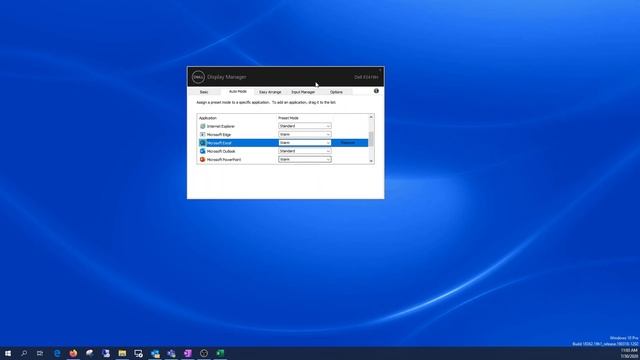
Task: Launch Edge from the taskbar
Action: click(57, 353)
